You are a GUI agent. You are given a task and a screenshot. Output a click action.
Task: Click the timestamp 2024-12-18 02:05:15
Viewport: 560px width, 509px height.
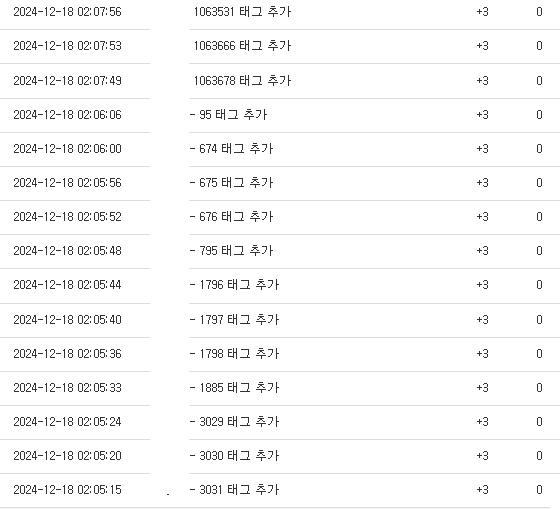pyautogui.click(x=68, y=489)
